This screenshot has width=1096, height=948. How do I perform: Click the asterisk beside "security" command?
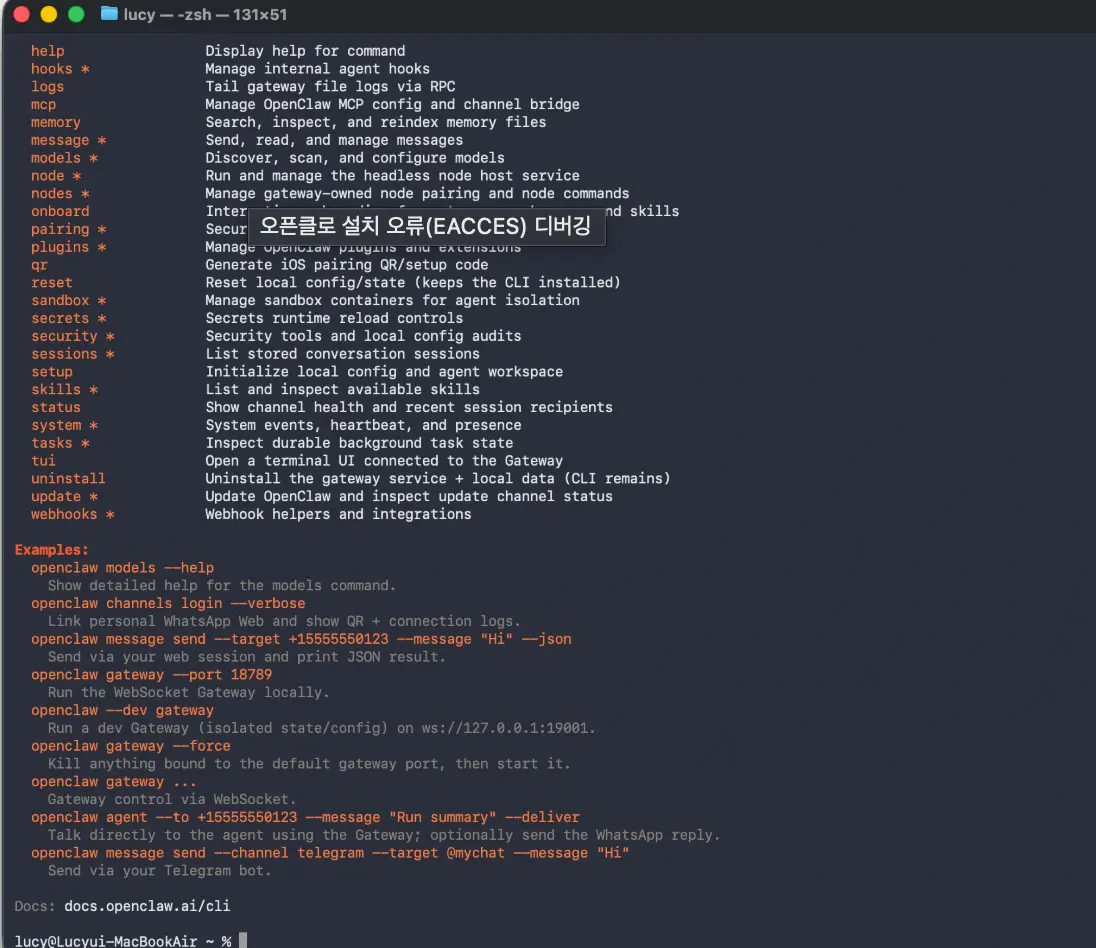110,337
